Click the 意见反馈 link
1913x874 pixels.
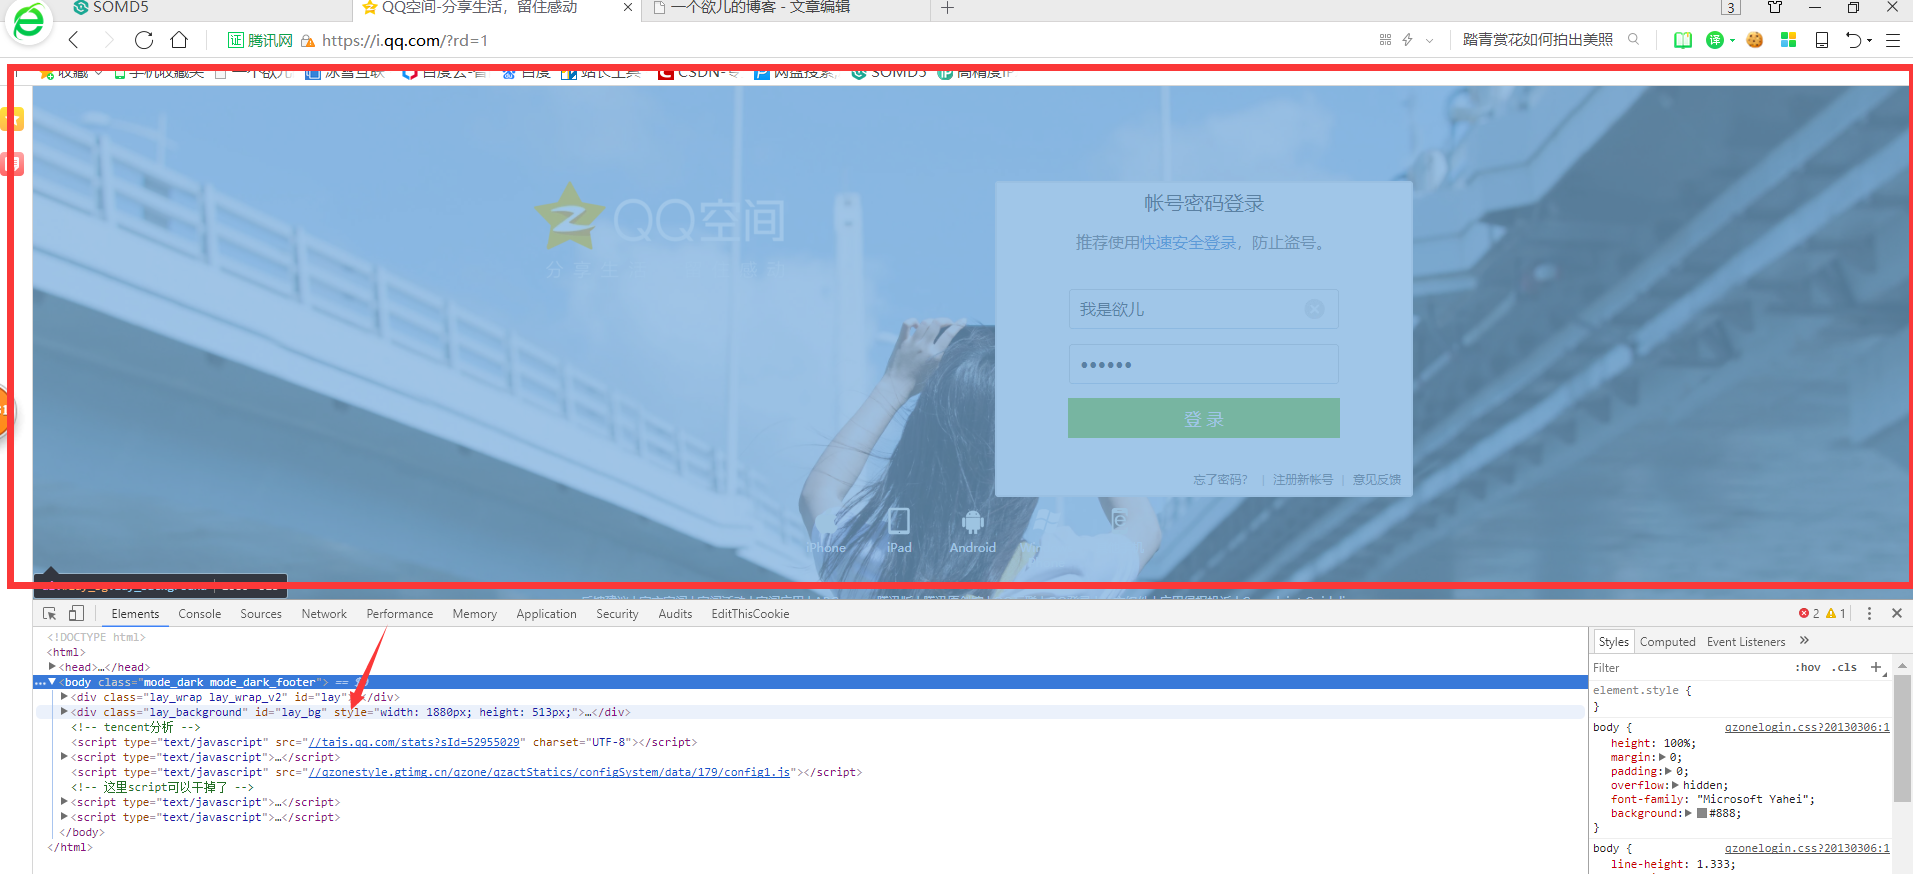(x=1377, y=480)
